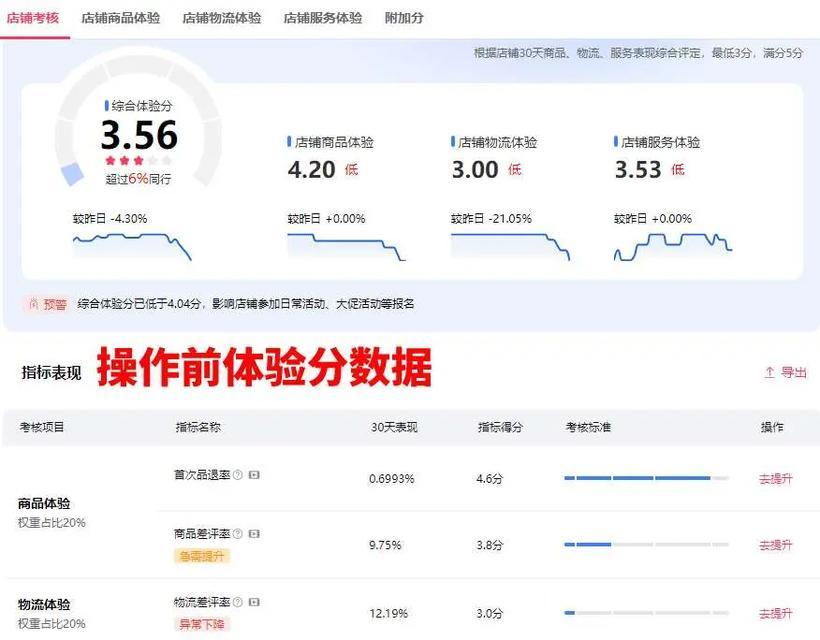Click the help icon next to 首次品退率
Viewport: 820px width, 640px height.
point(237,475)
